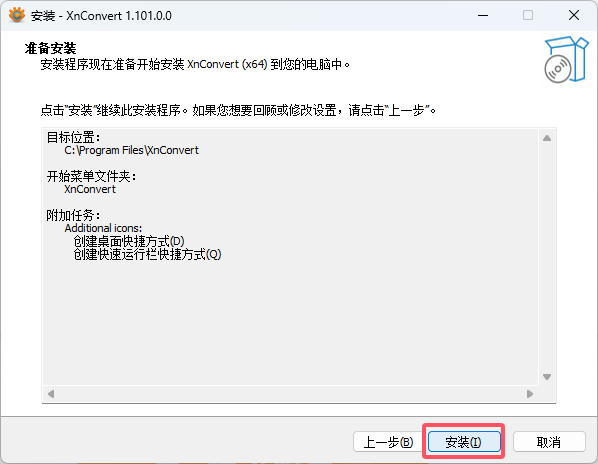Click the 创建快速运行栏快捷方式(Q) summary line
The height and width of the screenshot is (464, 598).
click(147, 254)
